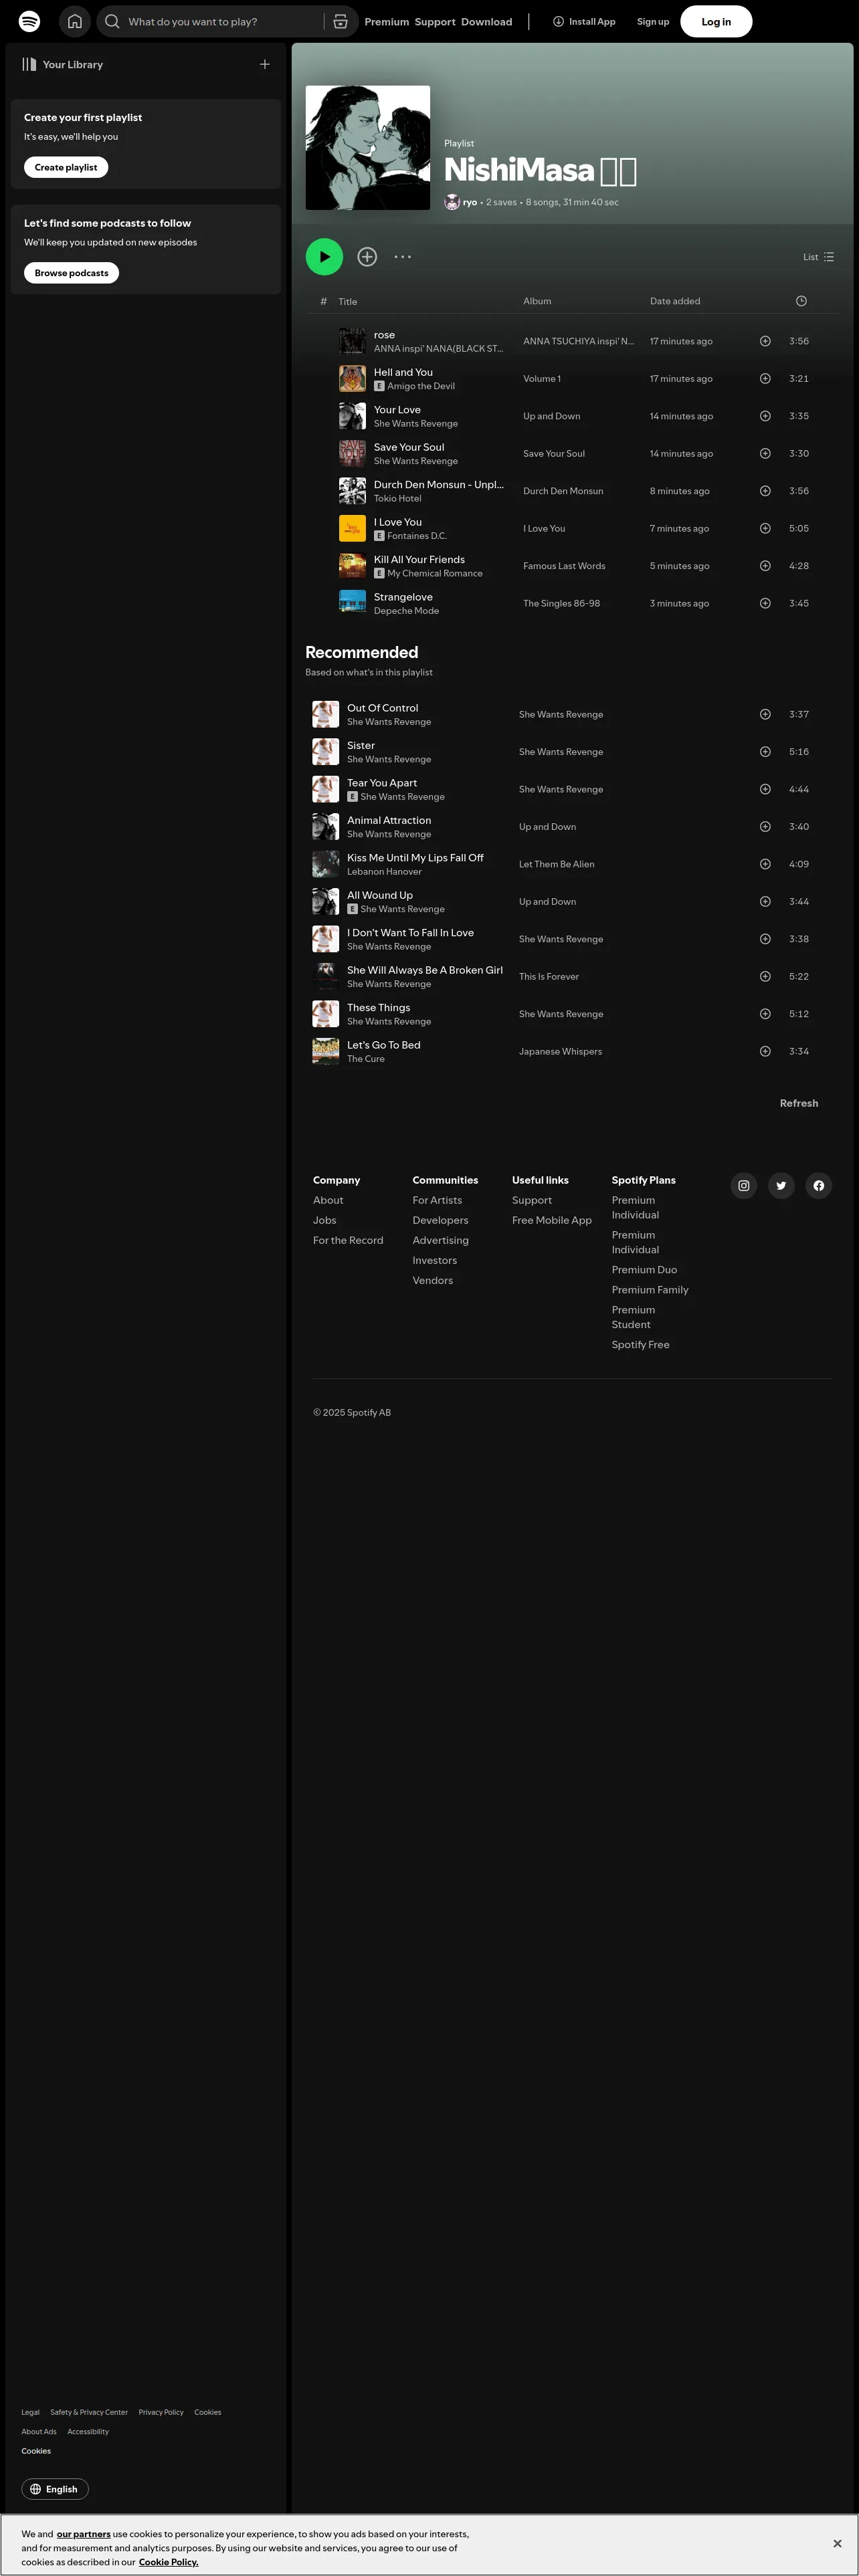Image resolution: width=859 pixels, height=2576 pixels.
Task: Add Hell and You to Liked Songs
Action: pos(765,379)
